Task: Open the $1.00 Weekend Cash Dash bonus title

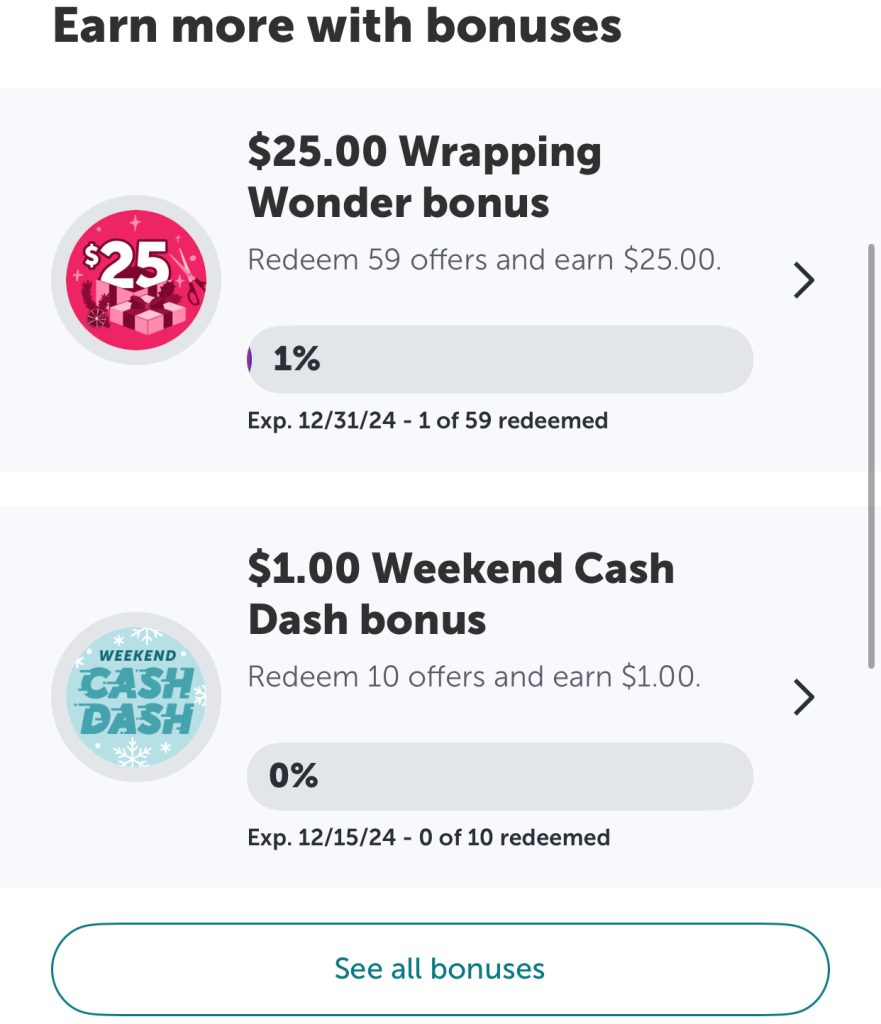Action: click(461, 594)
